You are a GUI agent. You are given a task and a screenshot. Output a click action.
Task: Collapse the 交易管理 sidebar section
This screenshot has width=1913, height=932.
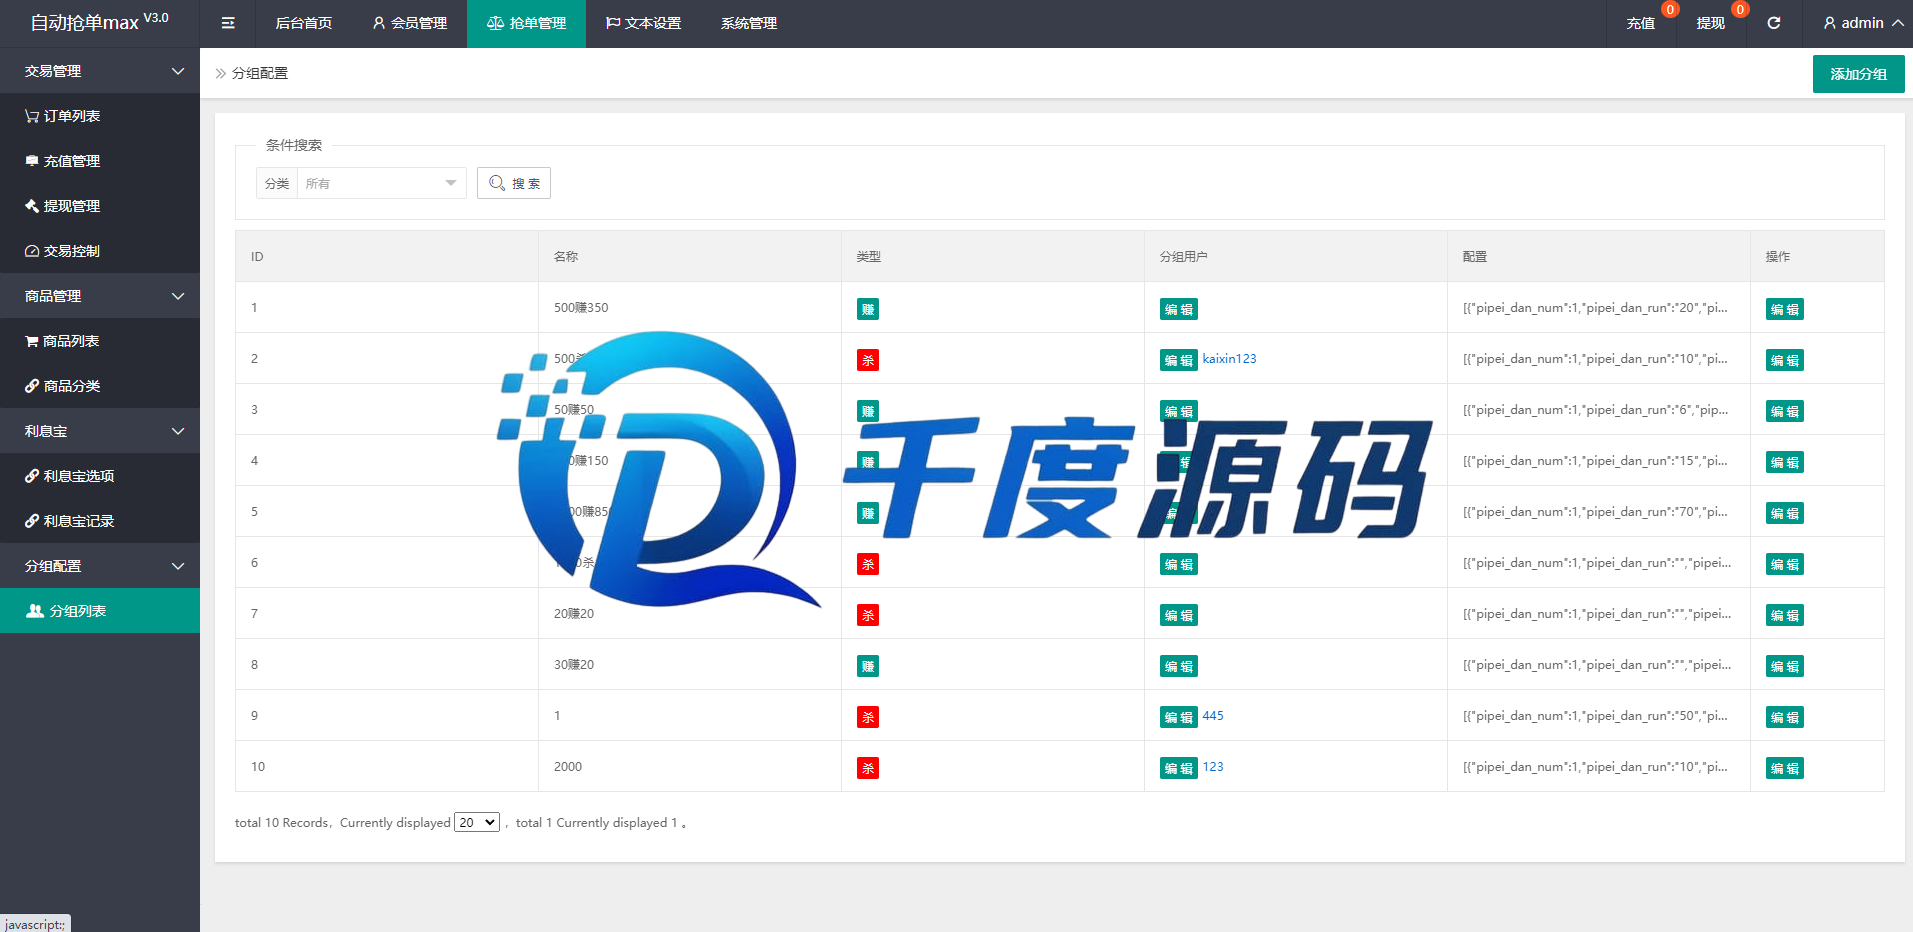(x=100, y=71)
